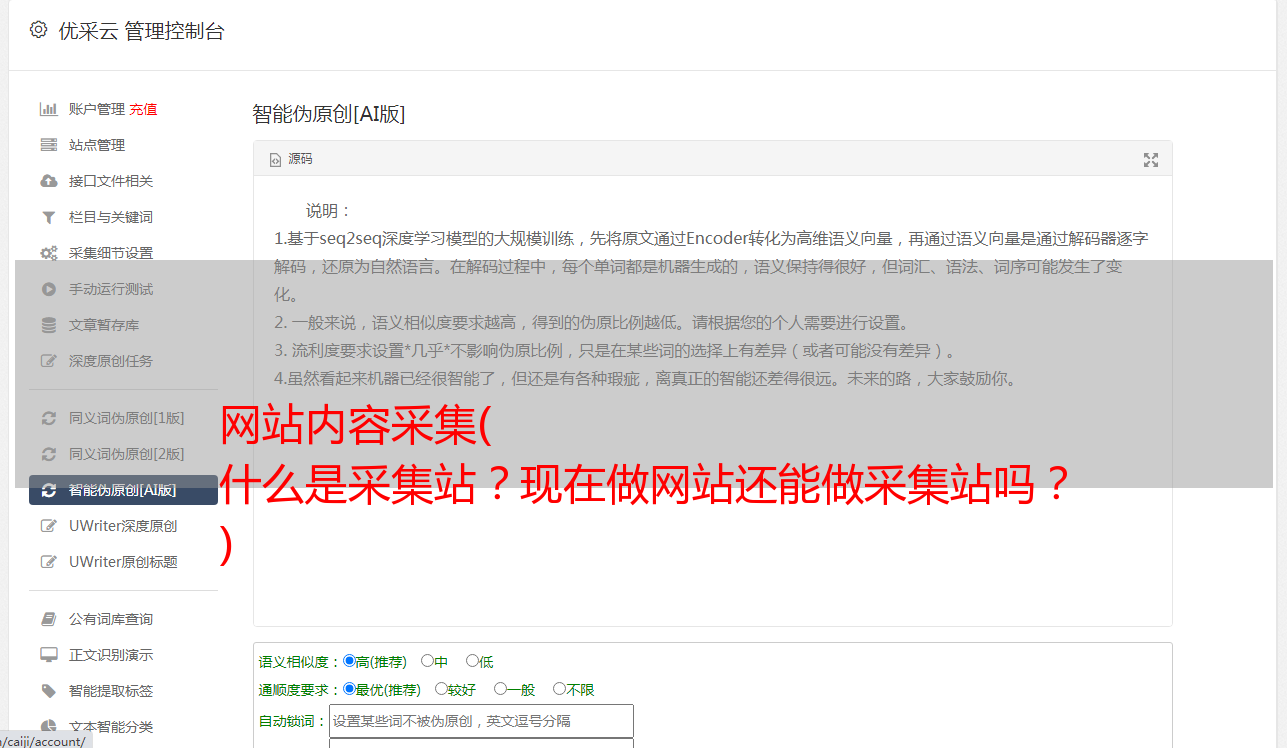
Task: Click the 接口文件相关 cloud upload icon
Action: point(48,181)
